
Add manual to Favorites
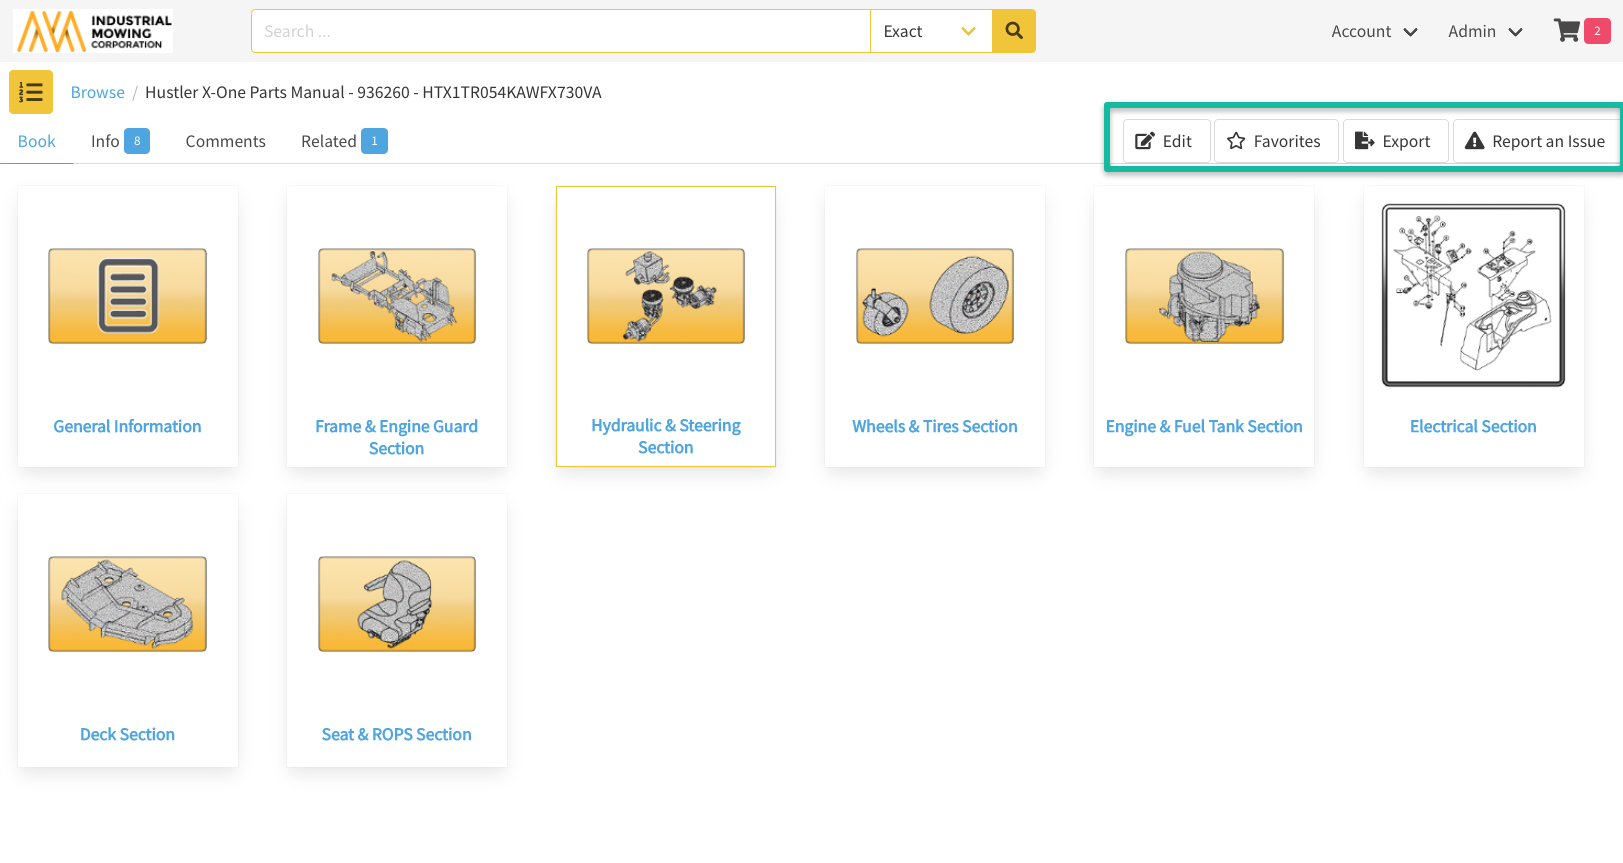1275,141
